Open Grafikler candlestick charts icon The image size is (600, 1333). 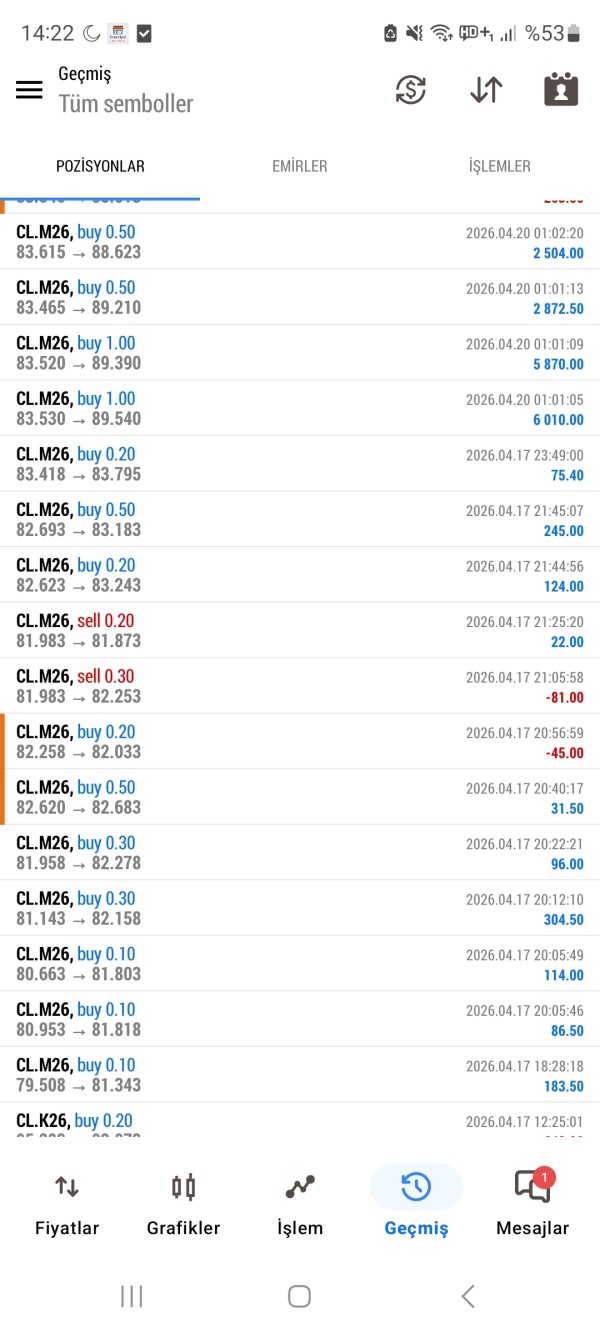(x=183, y=1187)
